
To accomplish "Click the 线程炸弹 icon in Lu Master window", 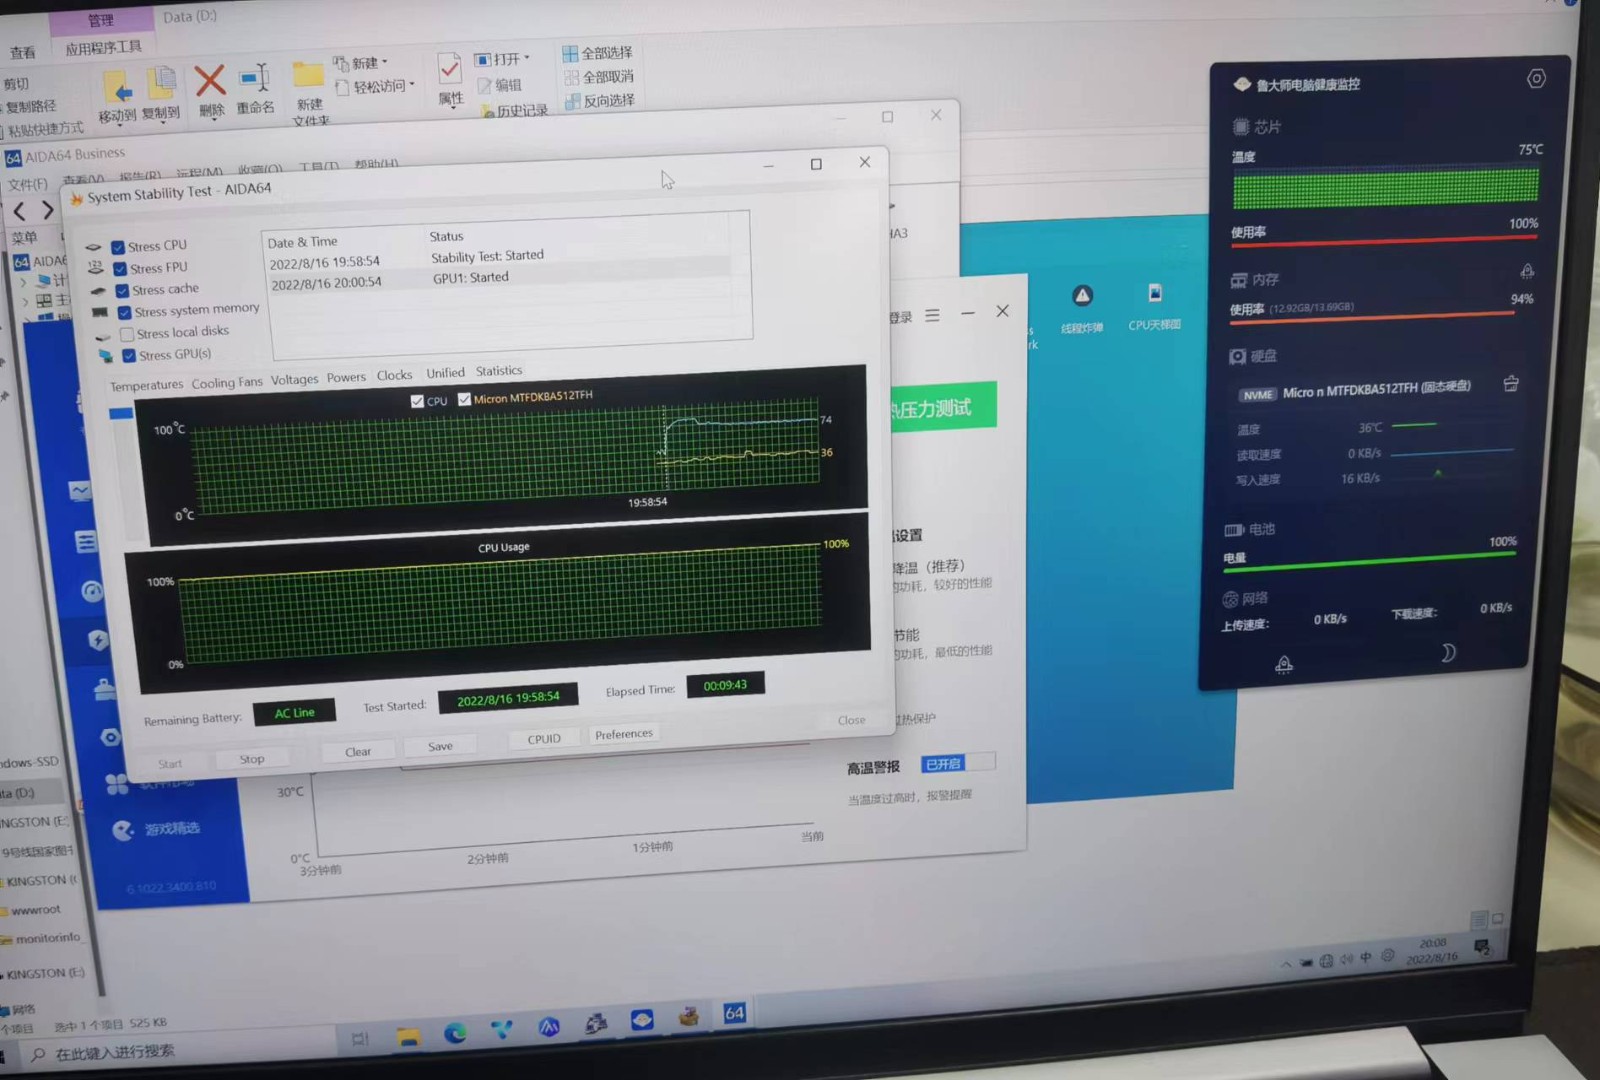I will coord(1082,307).
